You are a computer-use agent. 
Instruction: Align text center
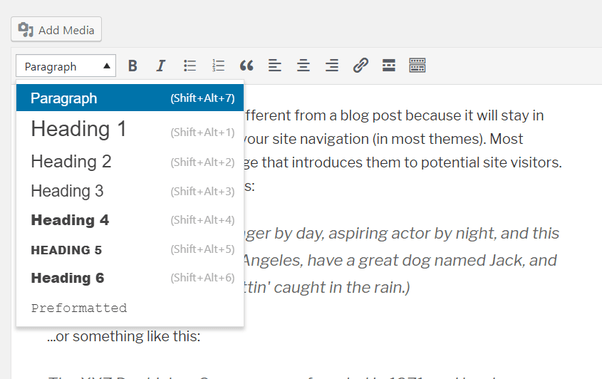[303, 66]
